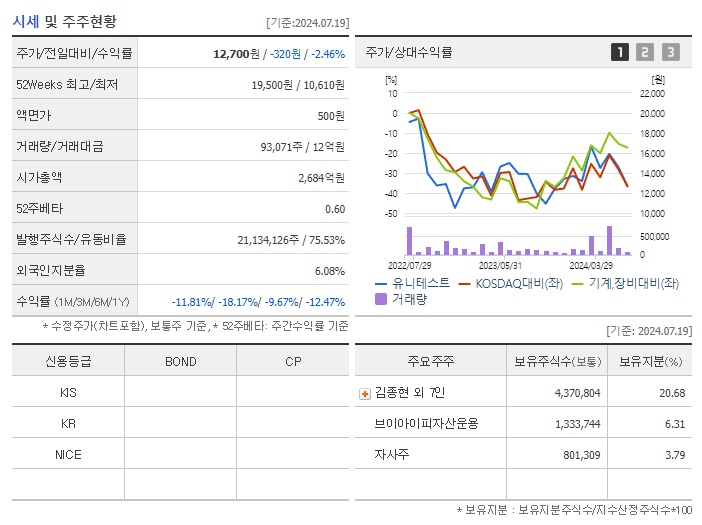Click the 액면가 row label

point(34,115)
